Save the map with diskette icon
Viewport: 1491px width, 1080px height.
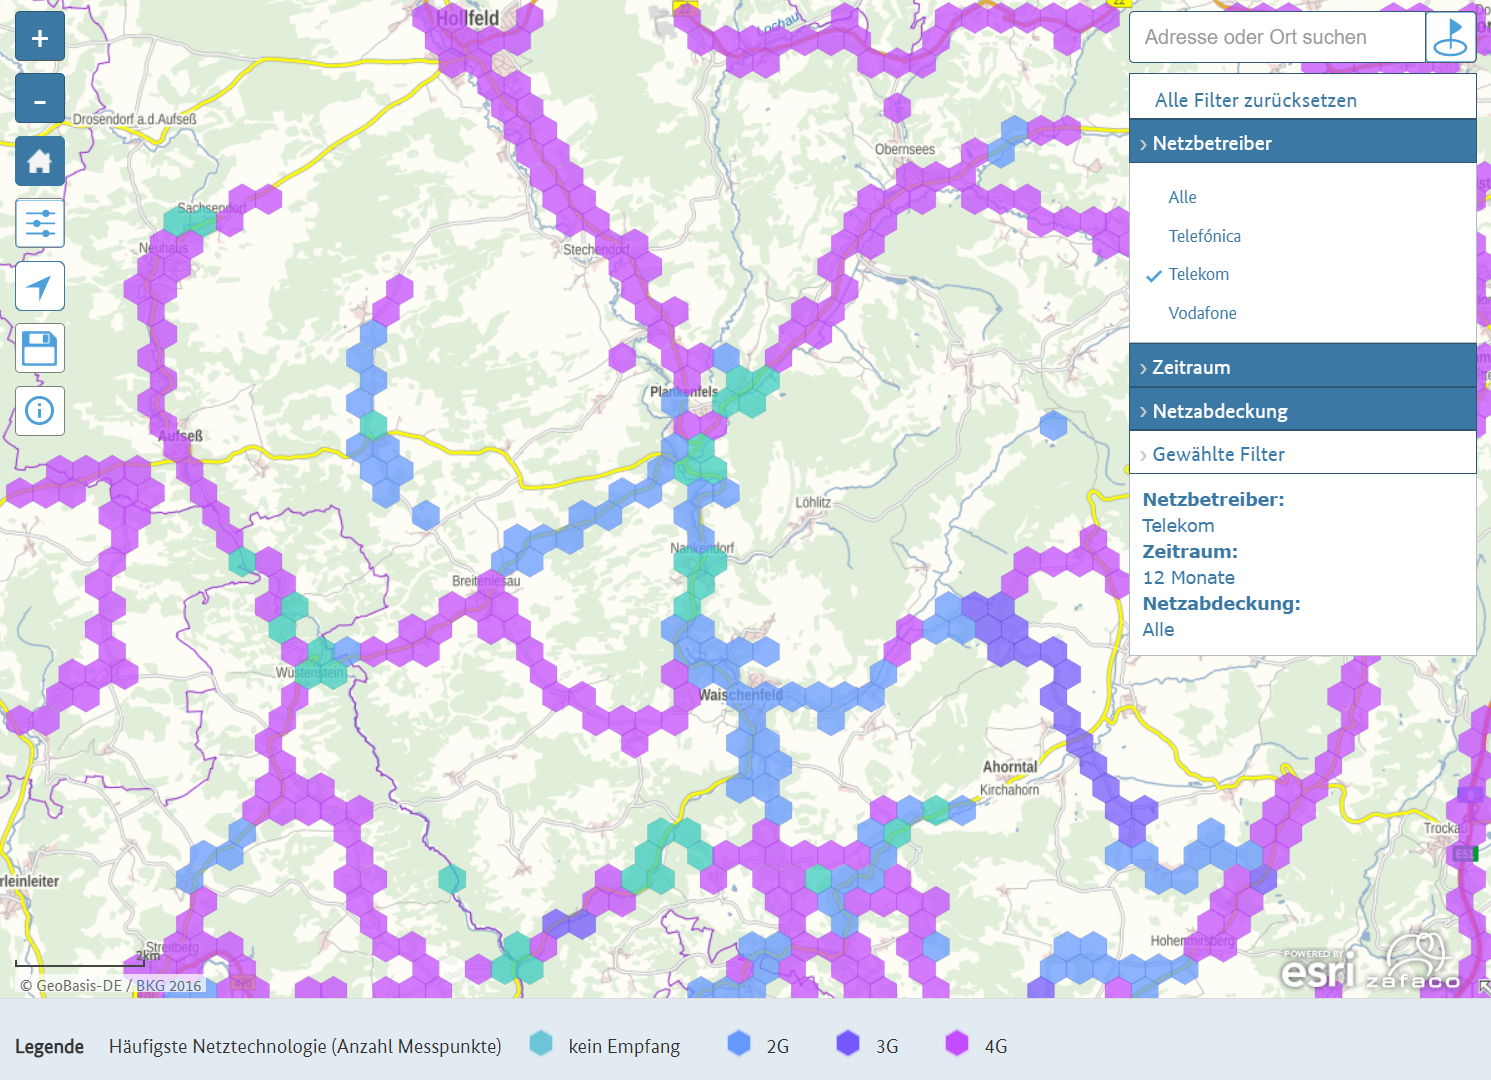tap(40, 349)
